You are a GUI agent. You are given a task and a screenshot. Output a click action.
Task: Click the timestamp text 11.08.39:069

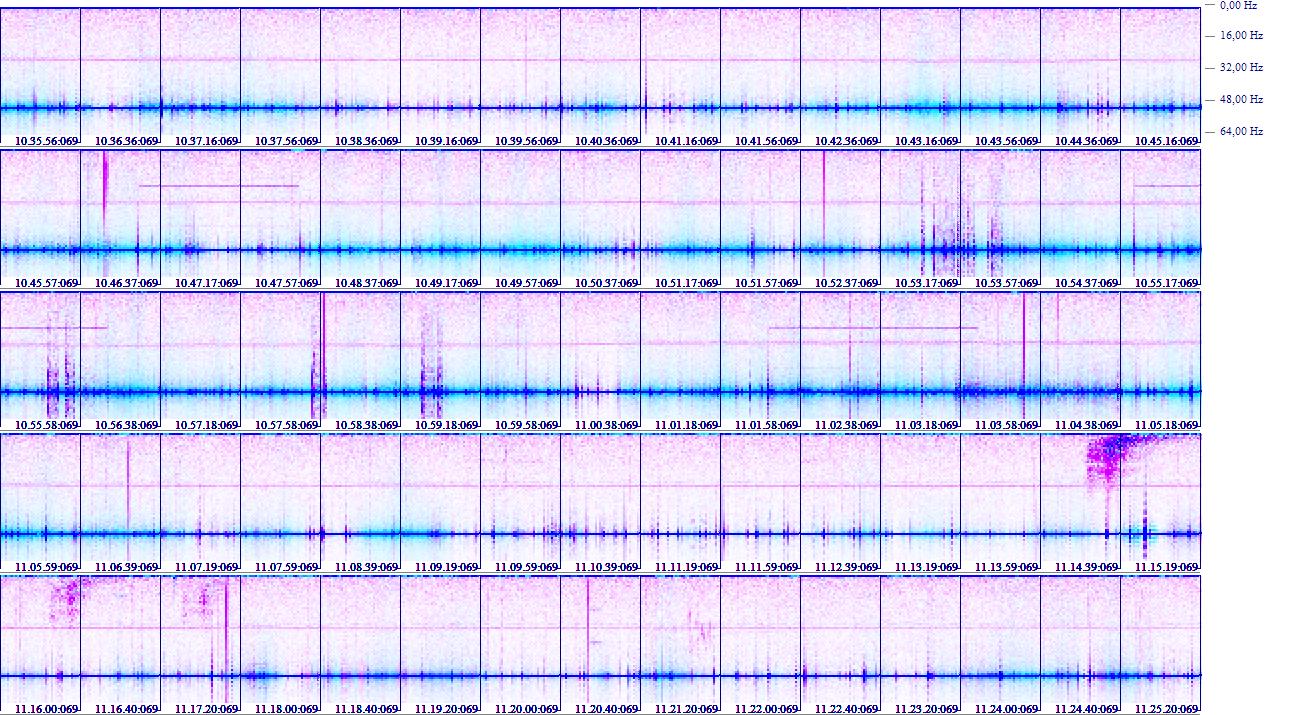(x=367, y=568)
